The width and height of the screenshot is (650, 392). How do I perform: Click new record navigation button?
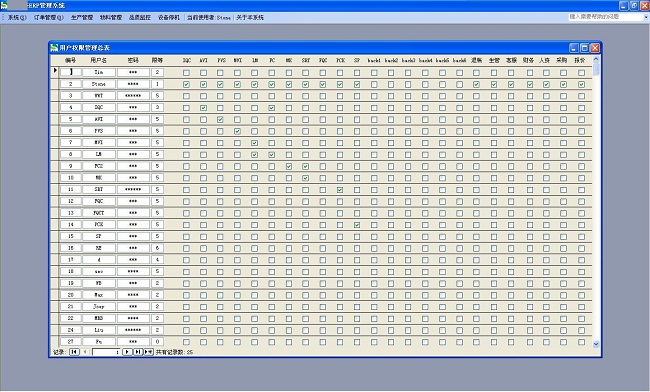coord(148,352)
